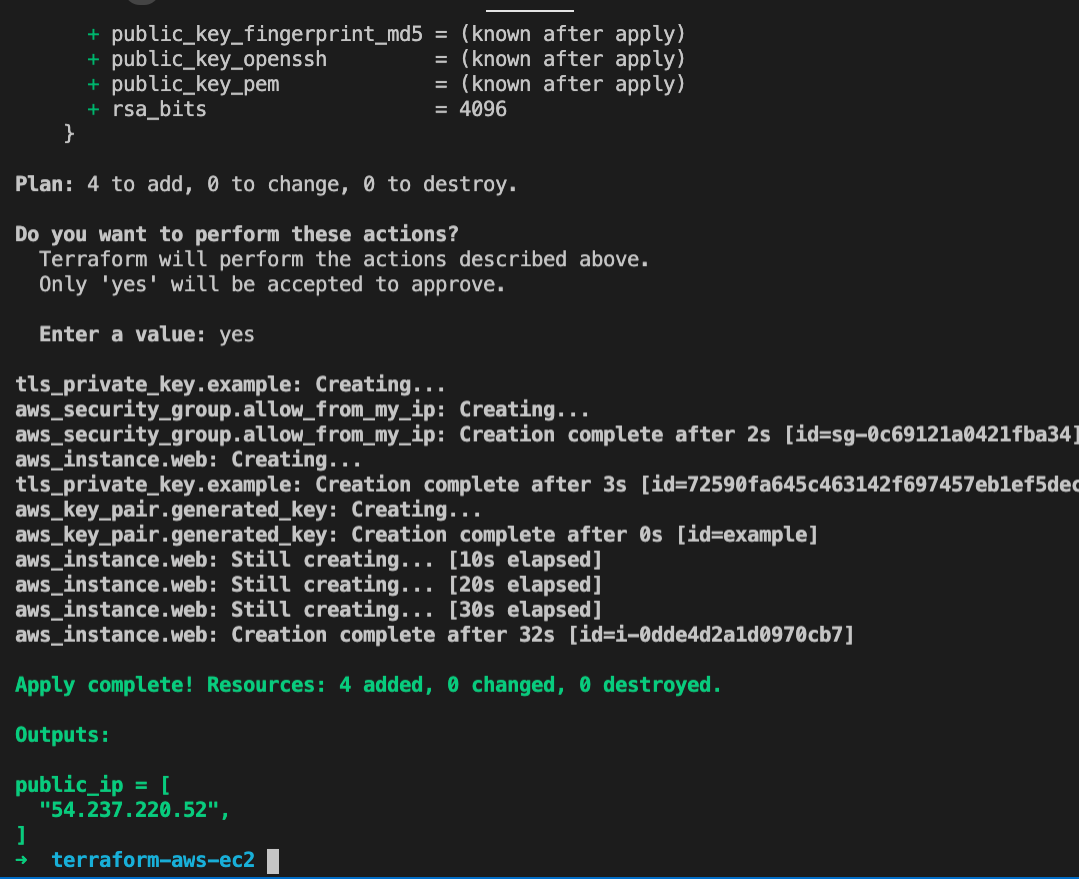Screen dimensions: 1079x879
Task: Click the terminal cursor block after terraform-aws-ec2
Action: click(273, 861)
